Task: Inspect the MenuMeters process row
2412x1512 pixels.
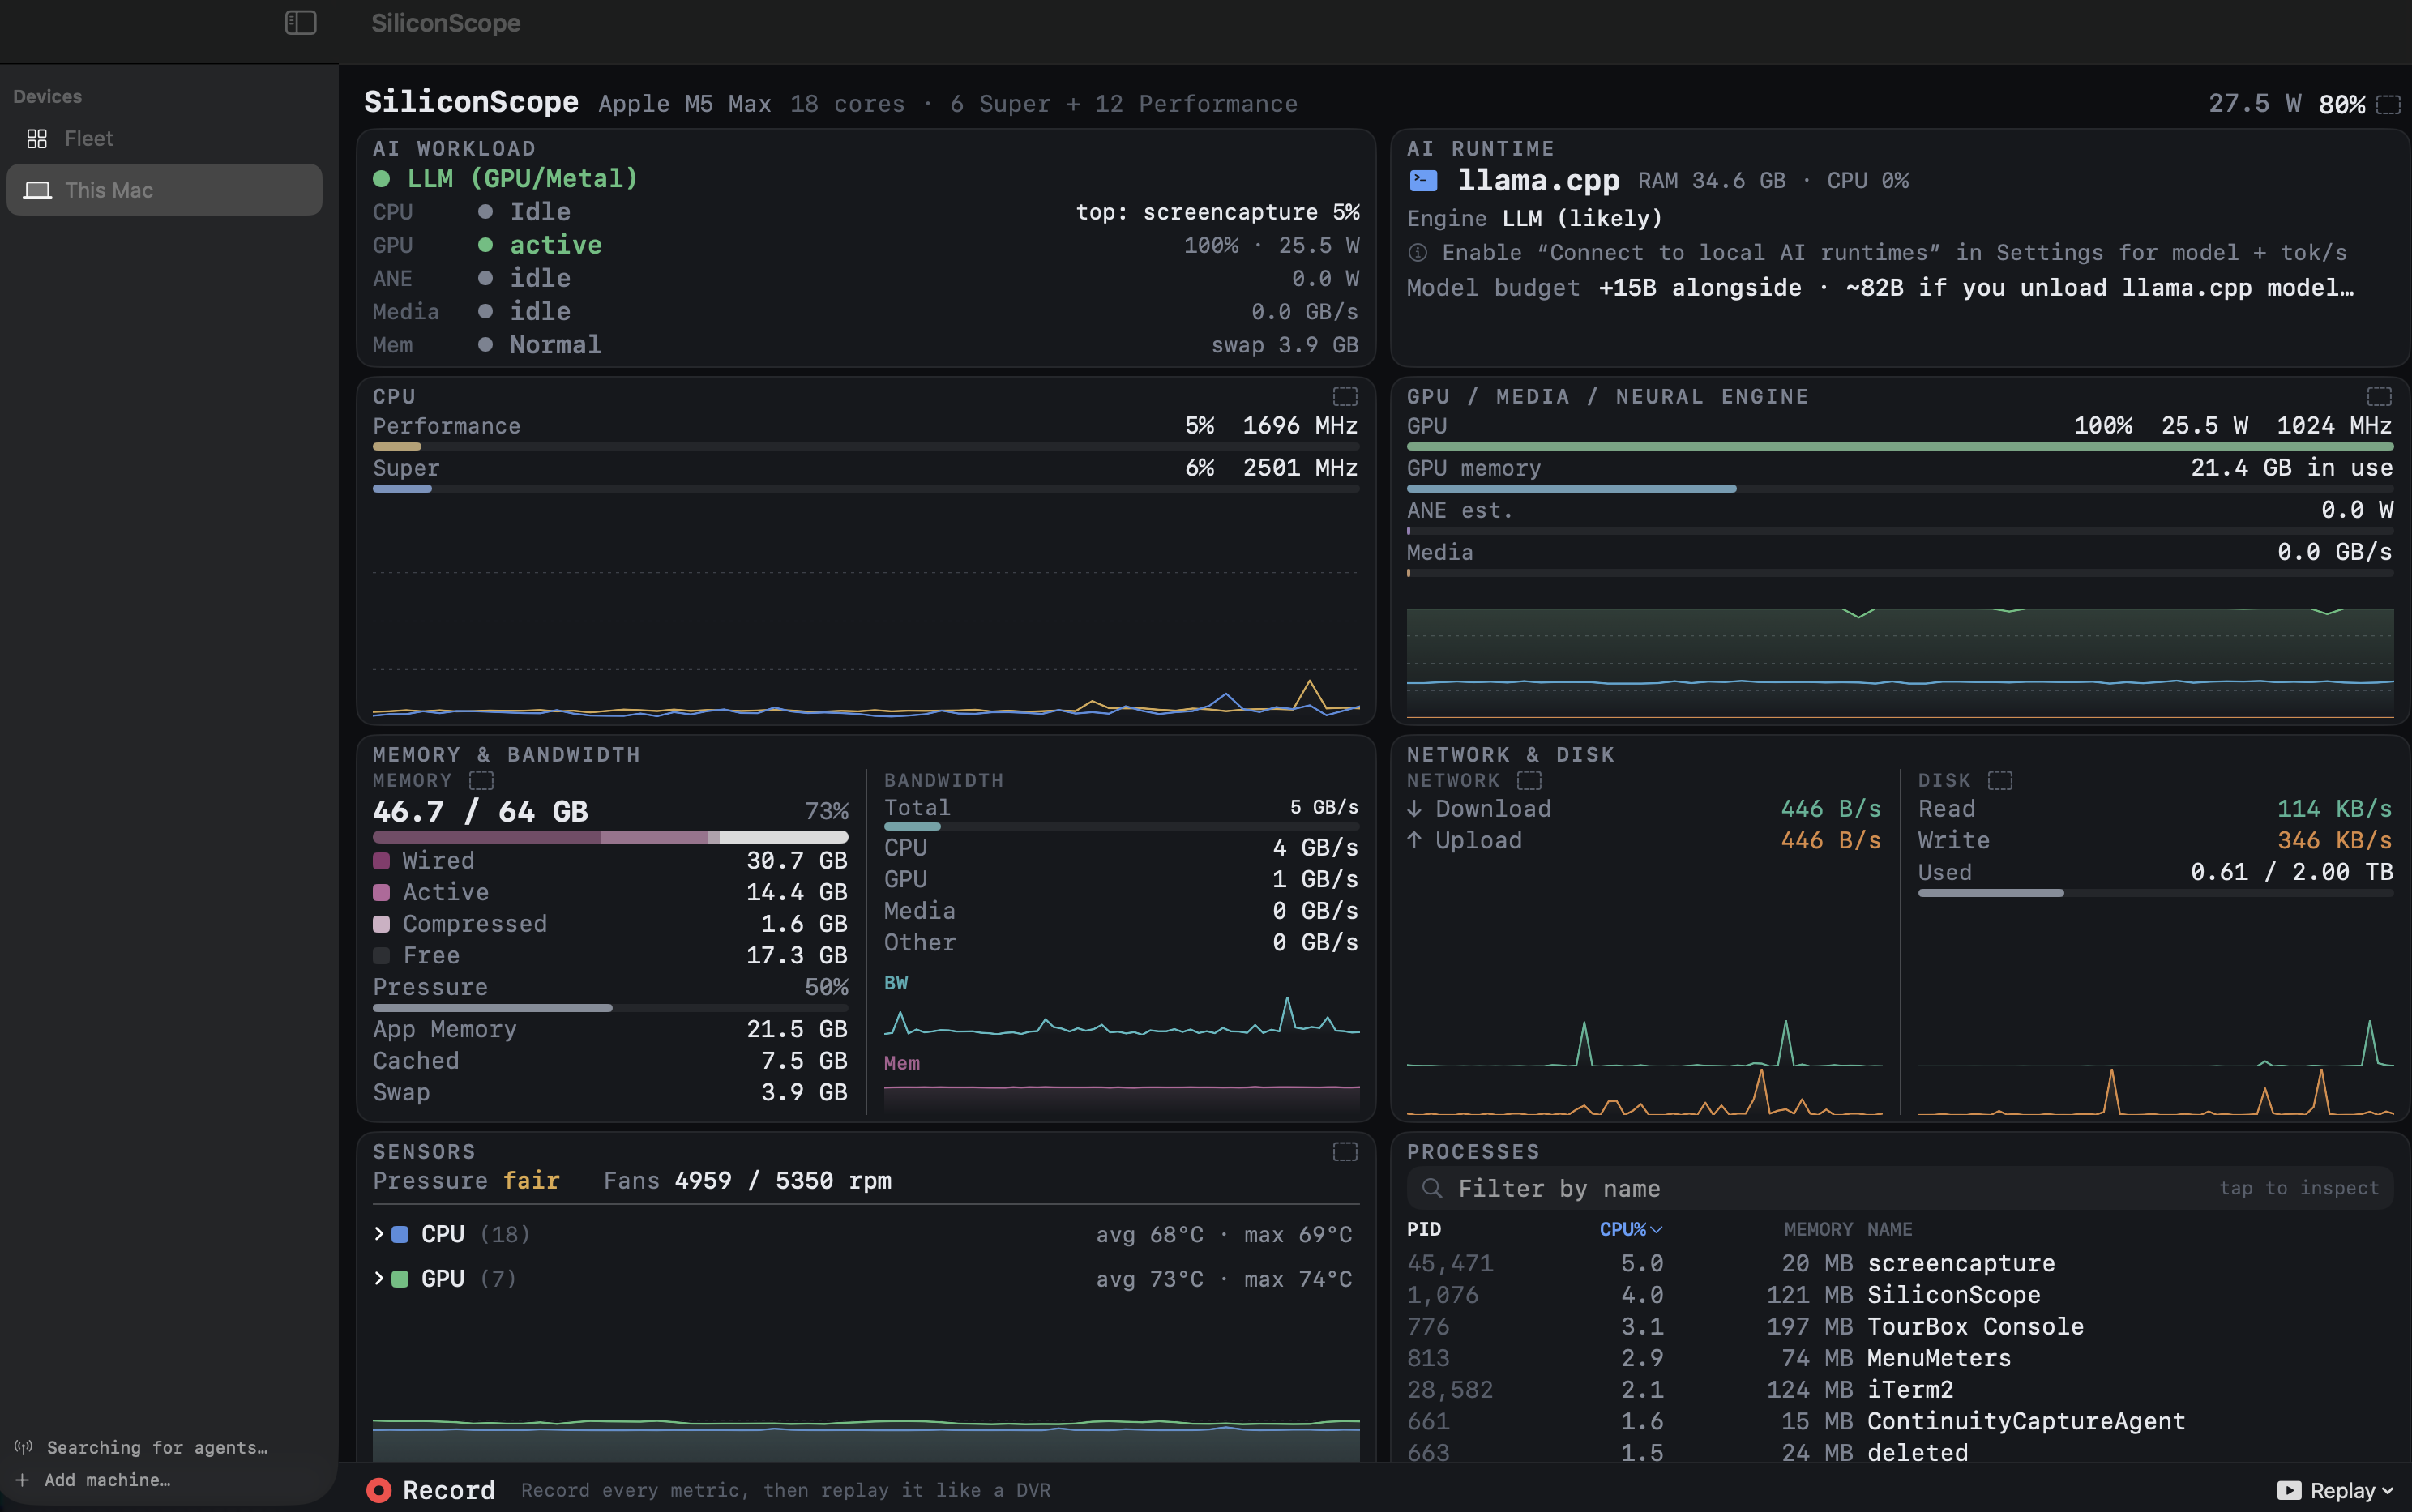Action: (x=1900, y=1358)
